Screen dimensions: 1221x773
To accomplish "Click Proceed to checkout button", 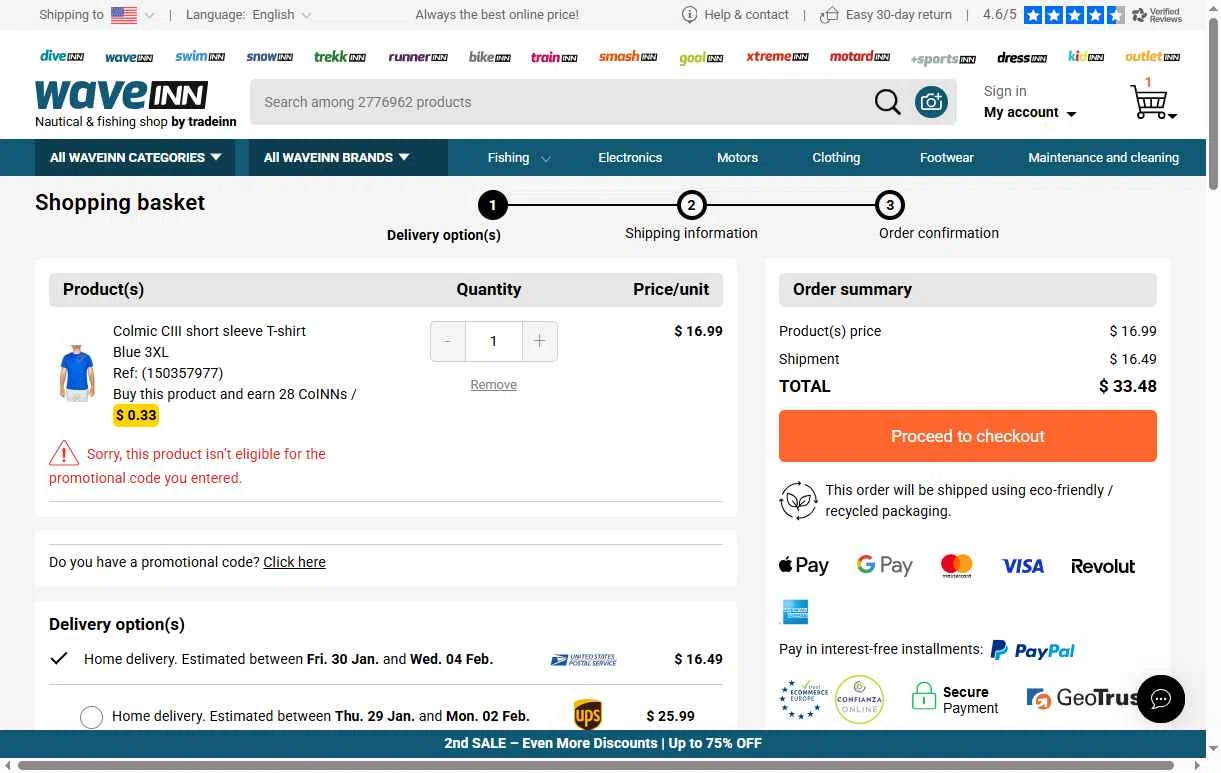I will pos(967,436).
